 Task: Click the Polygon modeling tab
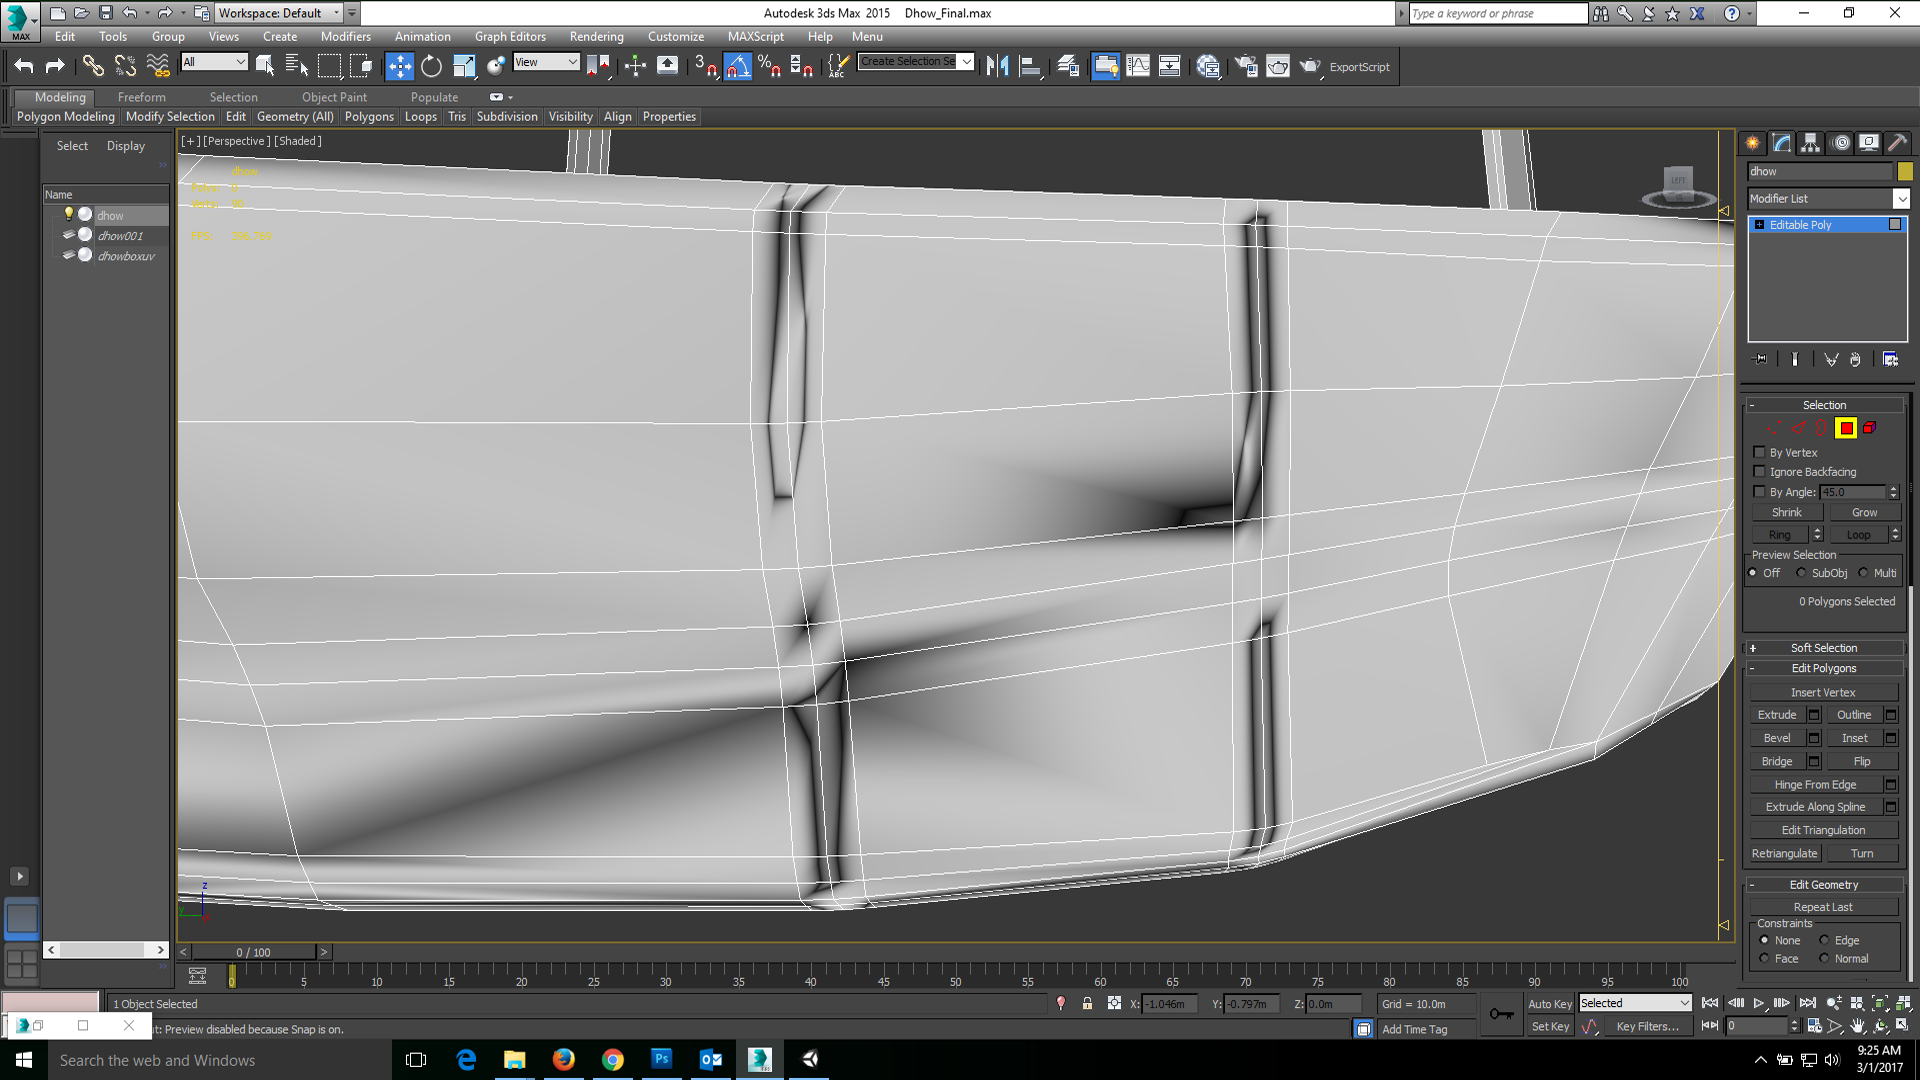[x=62, y=116]
